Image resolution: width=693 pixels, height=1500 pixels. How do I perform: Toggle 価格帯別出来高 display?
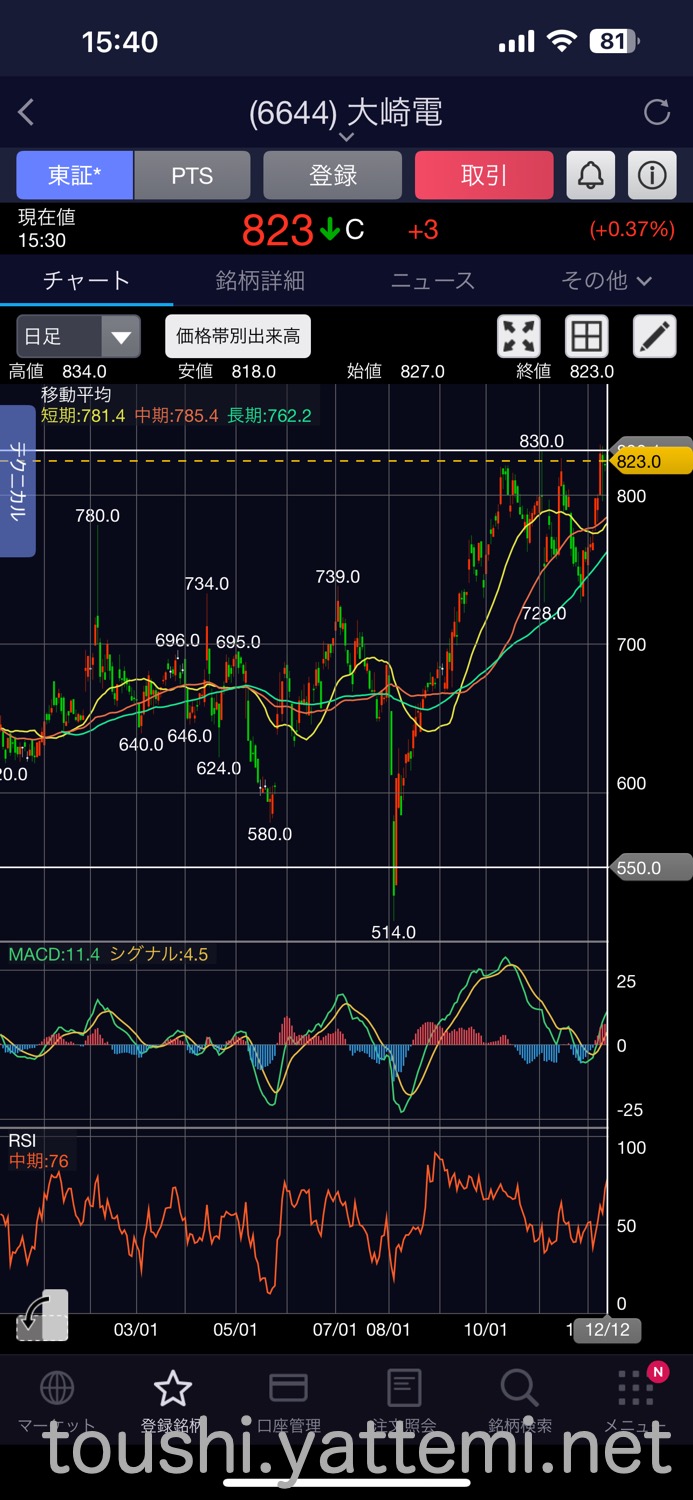(238, 337)
